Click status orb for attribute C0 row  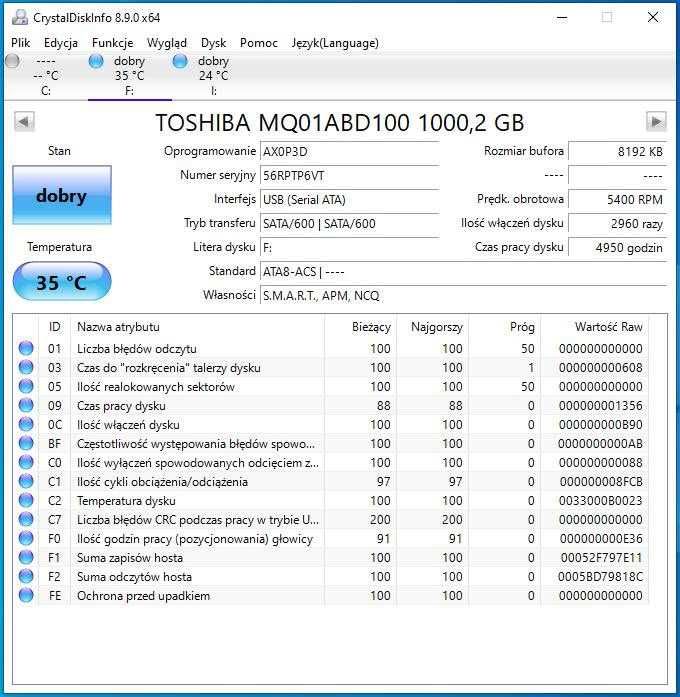26,462
